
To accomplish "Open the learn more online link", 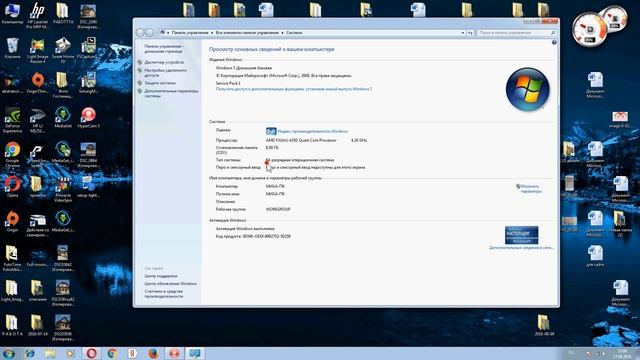I will (x=521, y=248).
